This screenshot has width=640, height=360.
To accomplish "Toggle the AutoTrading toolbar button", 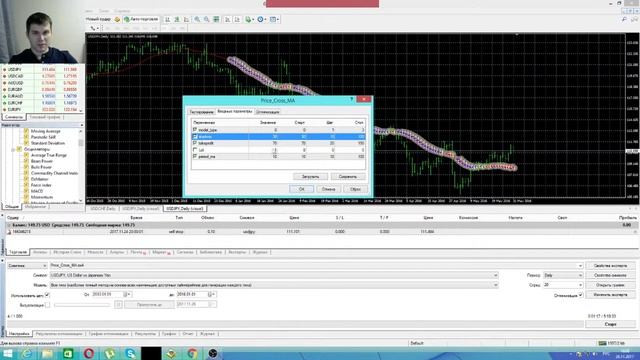I will [141, 19].
